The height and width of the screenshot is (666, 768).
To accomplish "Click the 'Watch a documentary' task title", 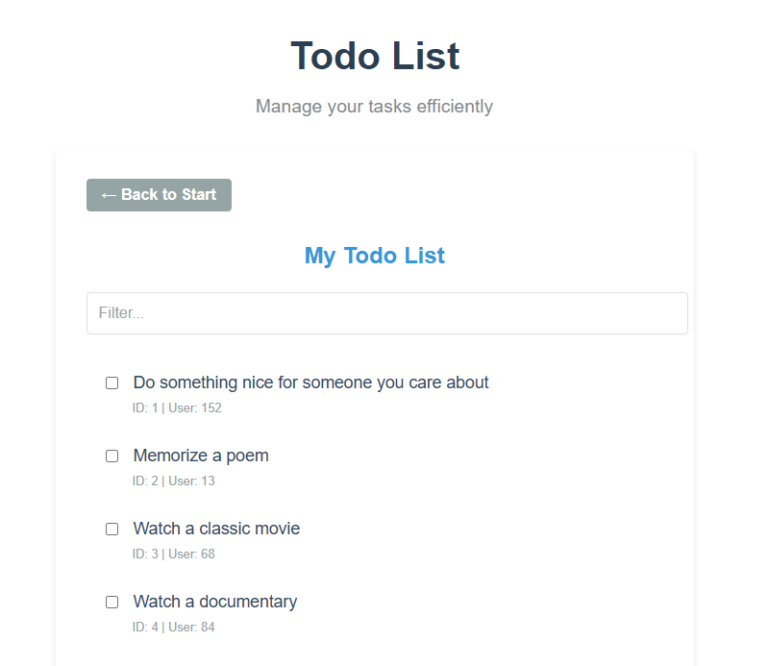I will click(215, 602).
